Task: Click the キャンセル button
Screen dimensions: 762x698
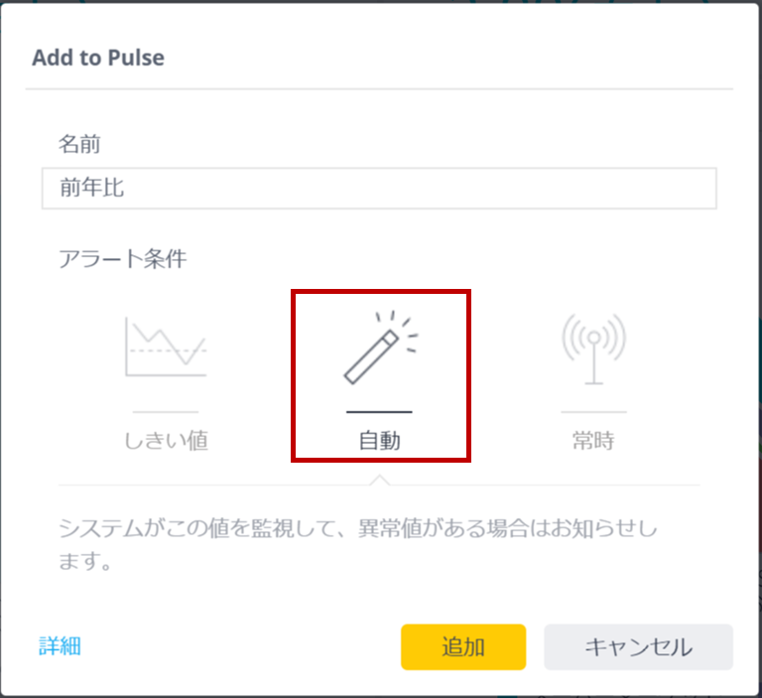Action: [638, 647]
